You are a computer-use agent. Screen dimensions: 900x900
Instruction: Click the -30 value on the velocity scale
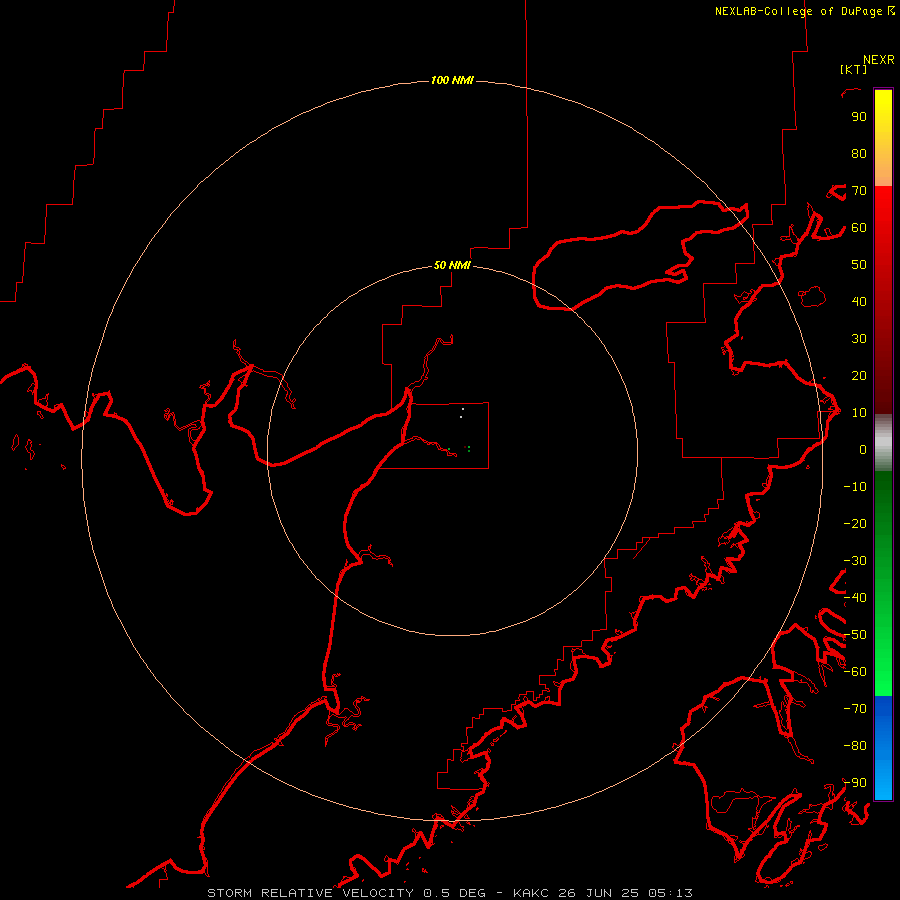coord(855,561)
